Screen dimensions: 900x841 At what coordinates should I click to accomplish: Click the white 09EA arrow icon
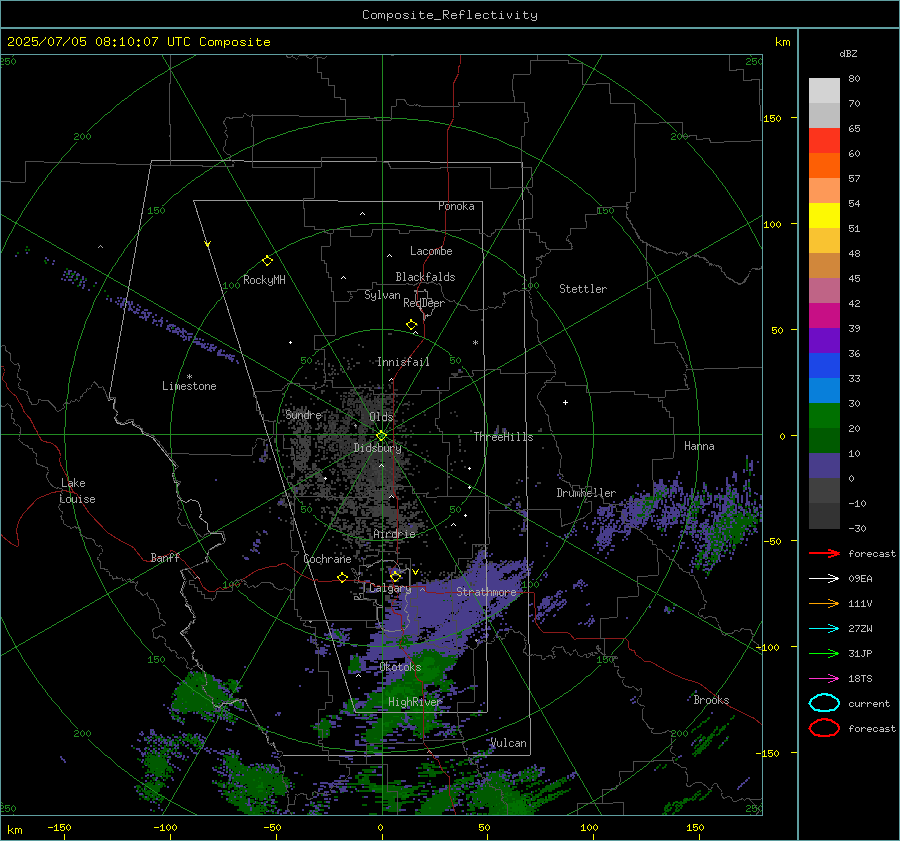point(824,578)
